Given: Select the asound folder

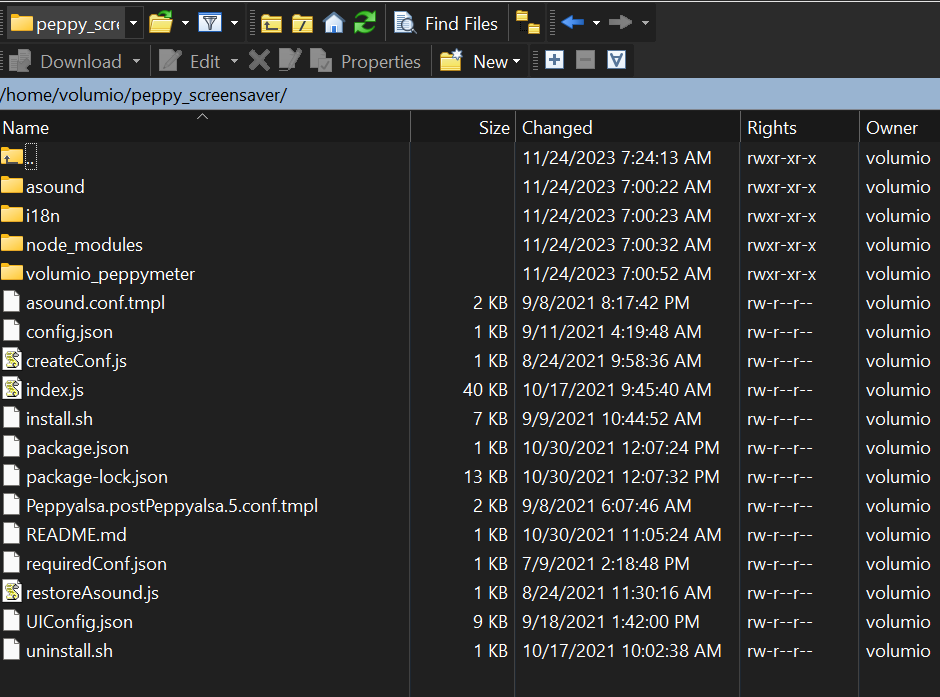Looking at the screenshot, I should pos(43,186).
